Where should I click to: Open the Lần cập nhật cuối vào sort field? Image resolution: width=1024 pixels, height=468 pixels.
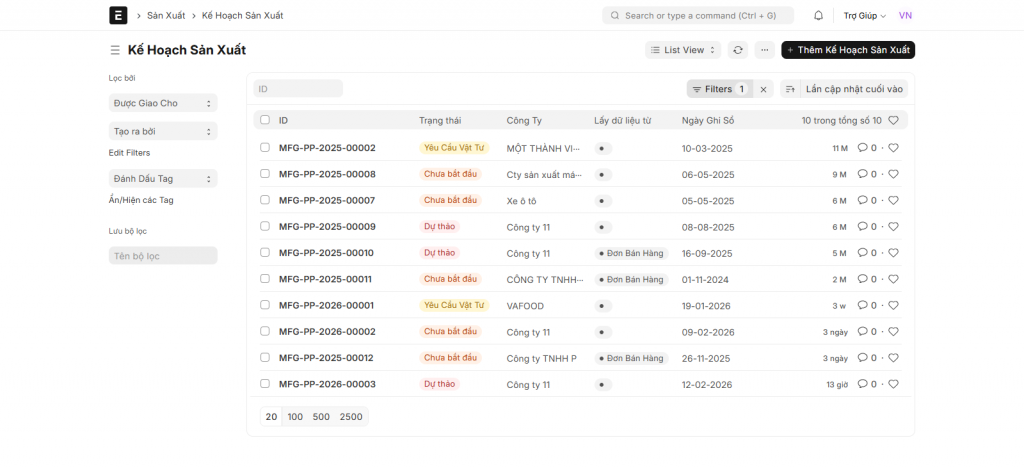click(854, 89)
